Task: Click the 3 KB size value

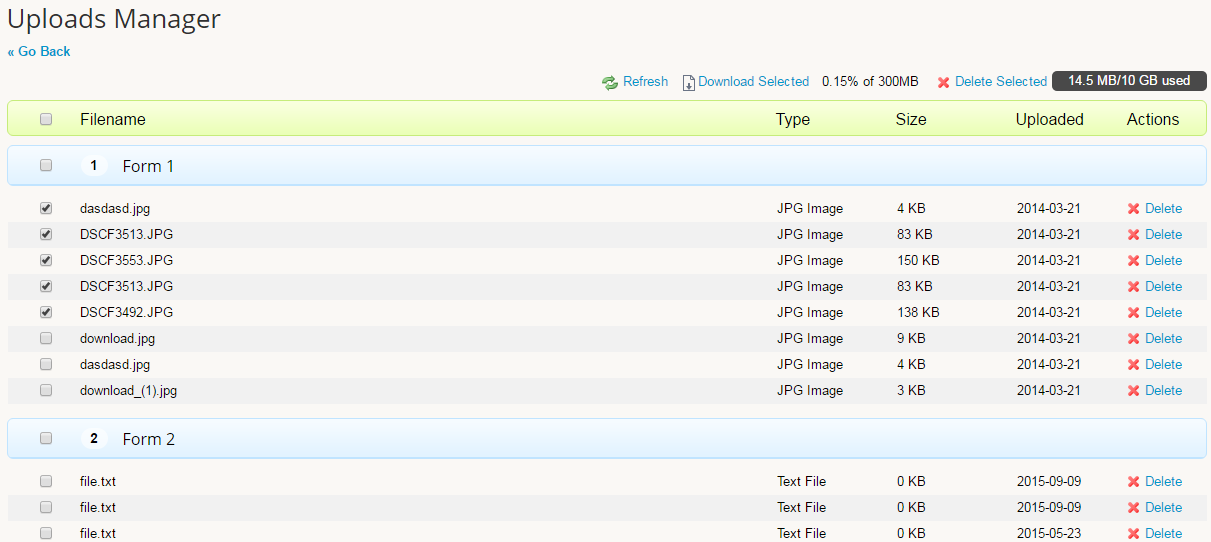Action: click(911, 391)
